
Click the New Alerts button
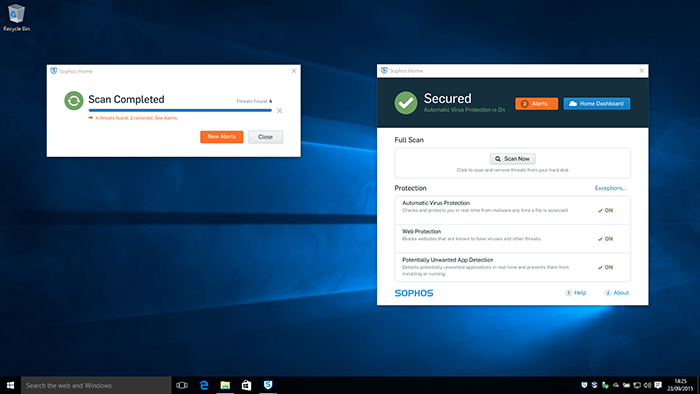tap(221, 137)
